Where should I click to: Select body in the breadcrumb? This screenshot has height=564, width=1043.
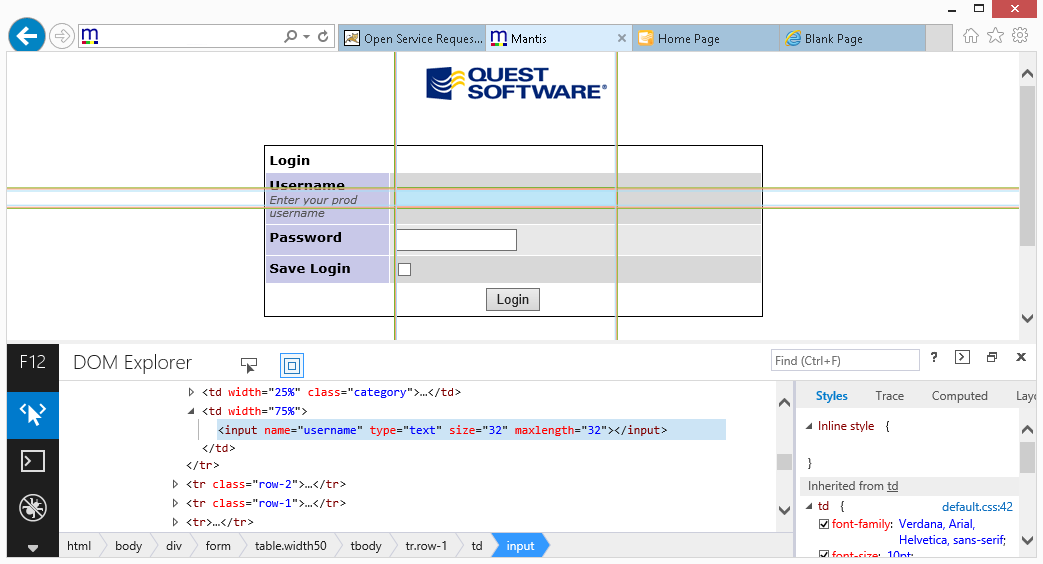click(128, 546)
